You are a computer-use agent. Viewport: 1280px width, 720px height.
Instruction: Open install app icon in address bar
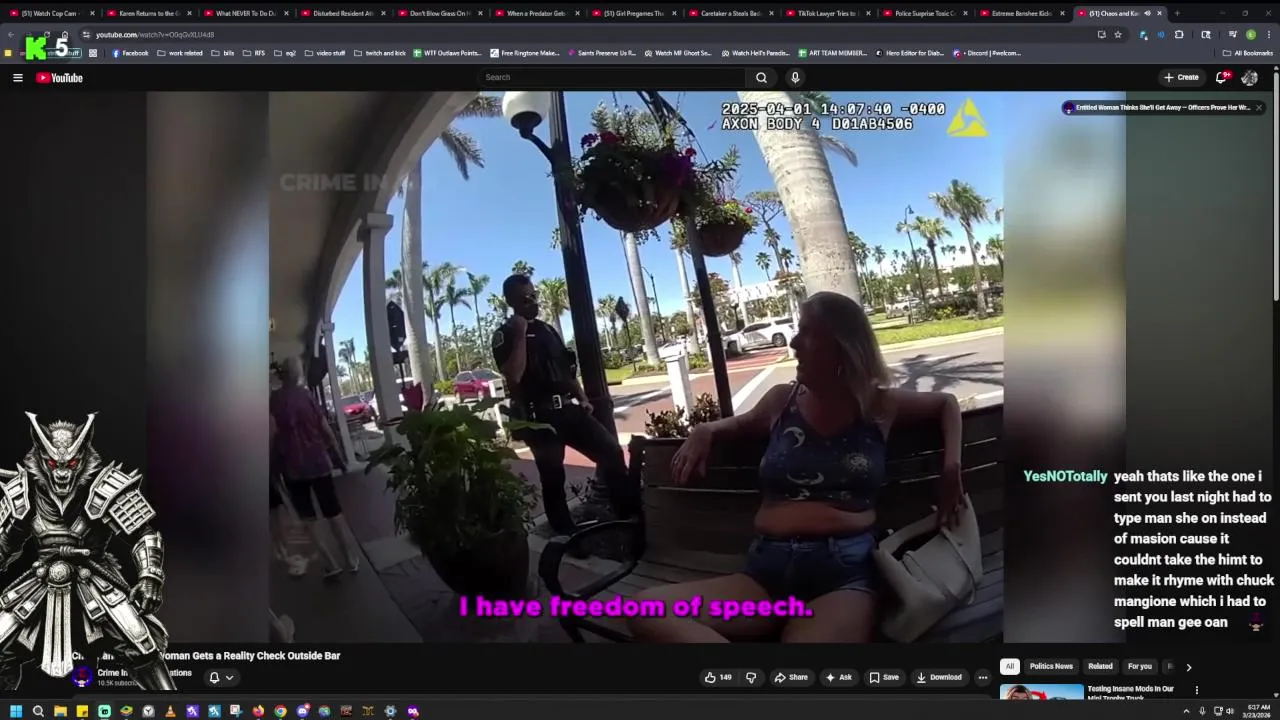click(x=1101, y=34)
